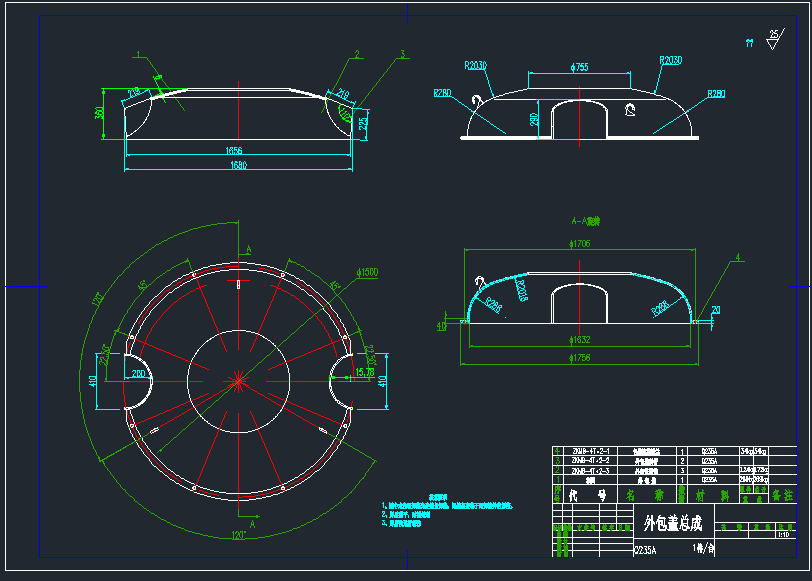Select the φ1632 dimension text
This screenshot has height=581, width=812.
click(579, 340)
